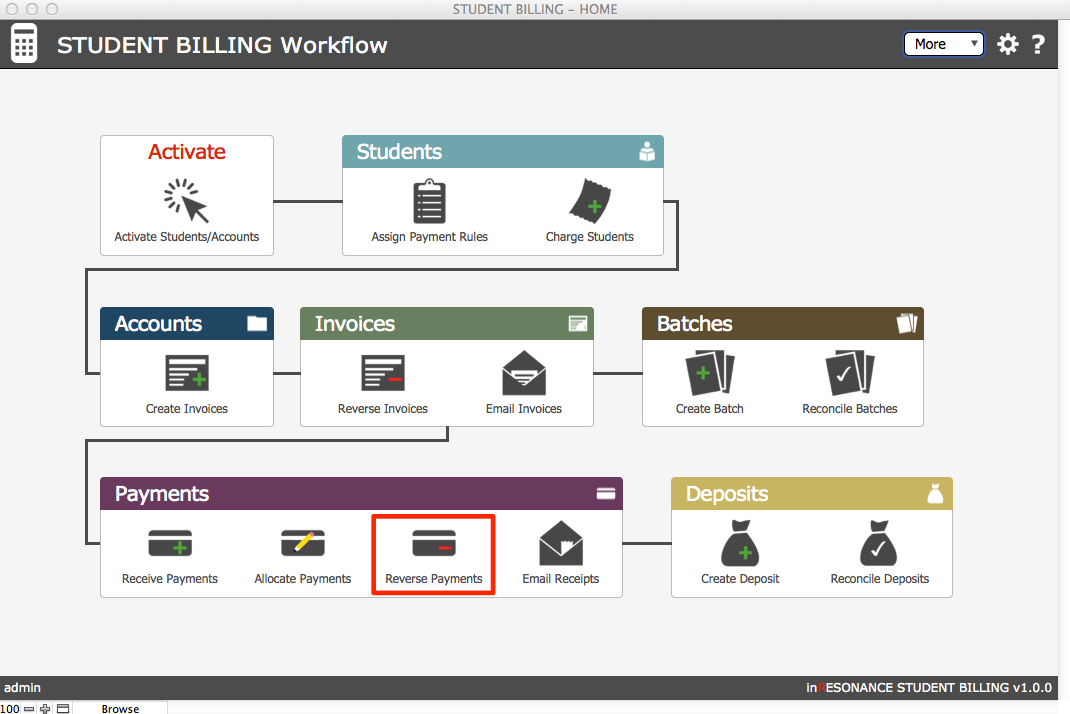Open Allocate Payments icon
Image resolution: width=1070 pixels, height=714 pixels.
click(303, 544)
